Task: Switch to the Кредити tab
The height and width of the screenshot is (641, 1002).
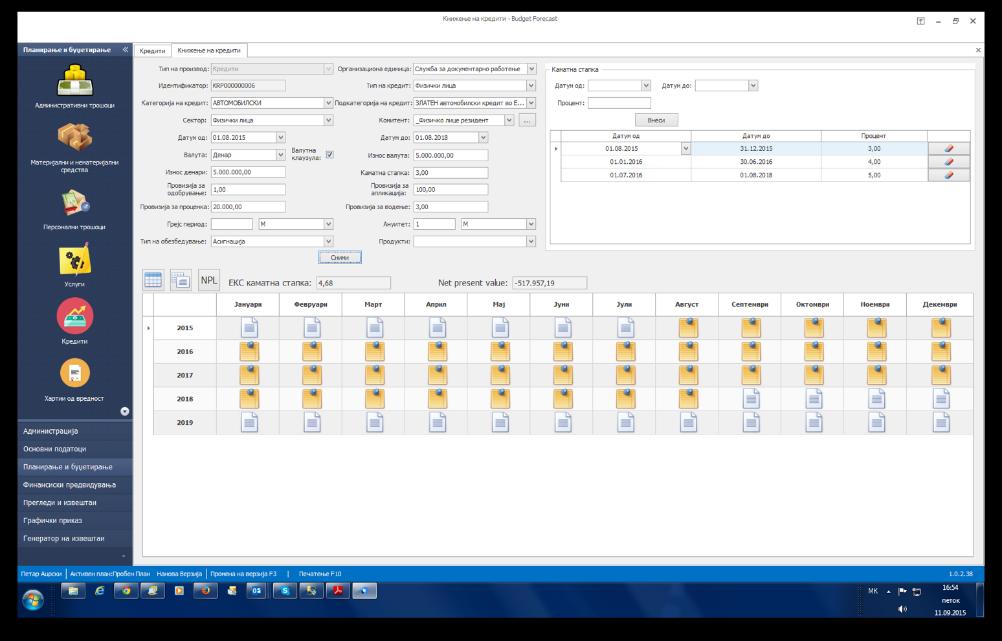Action: (152, 50)
